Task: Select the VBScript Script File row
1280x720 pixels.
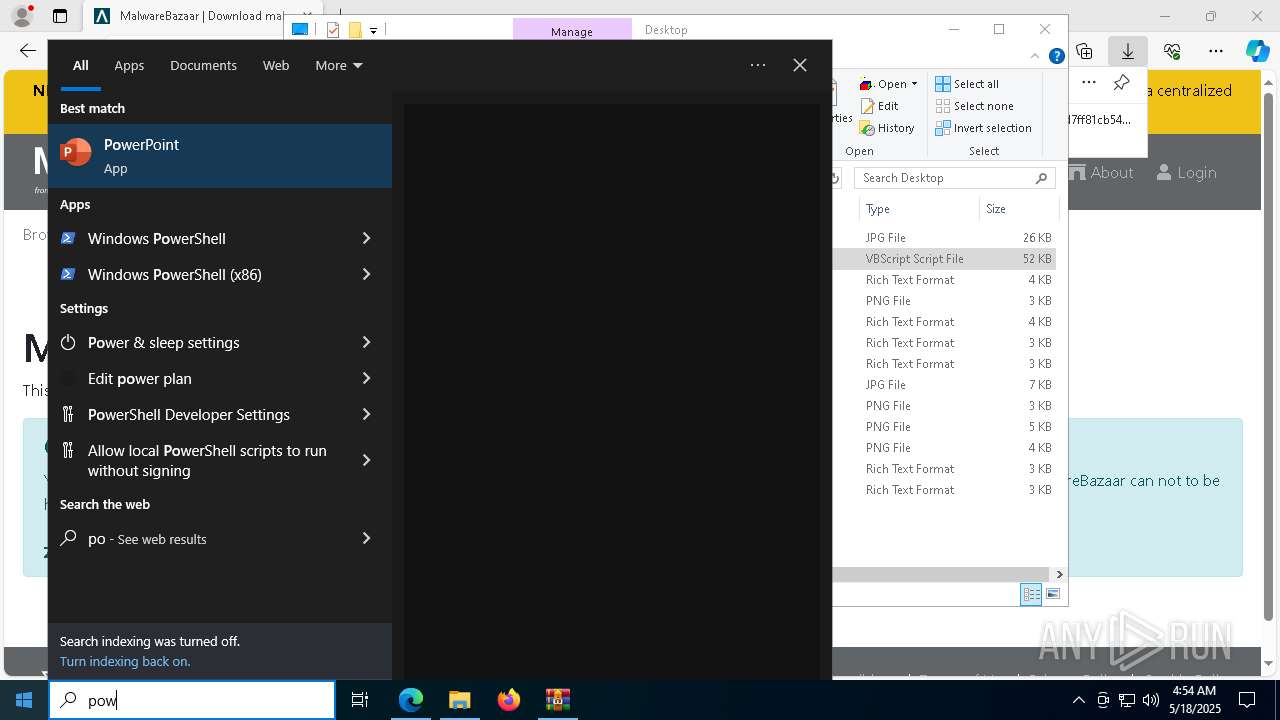Action: click(x=944, y=259)
